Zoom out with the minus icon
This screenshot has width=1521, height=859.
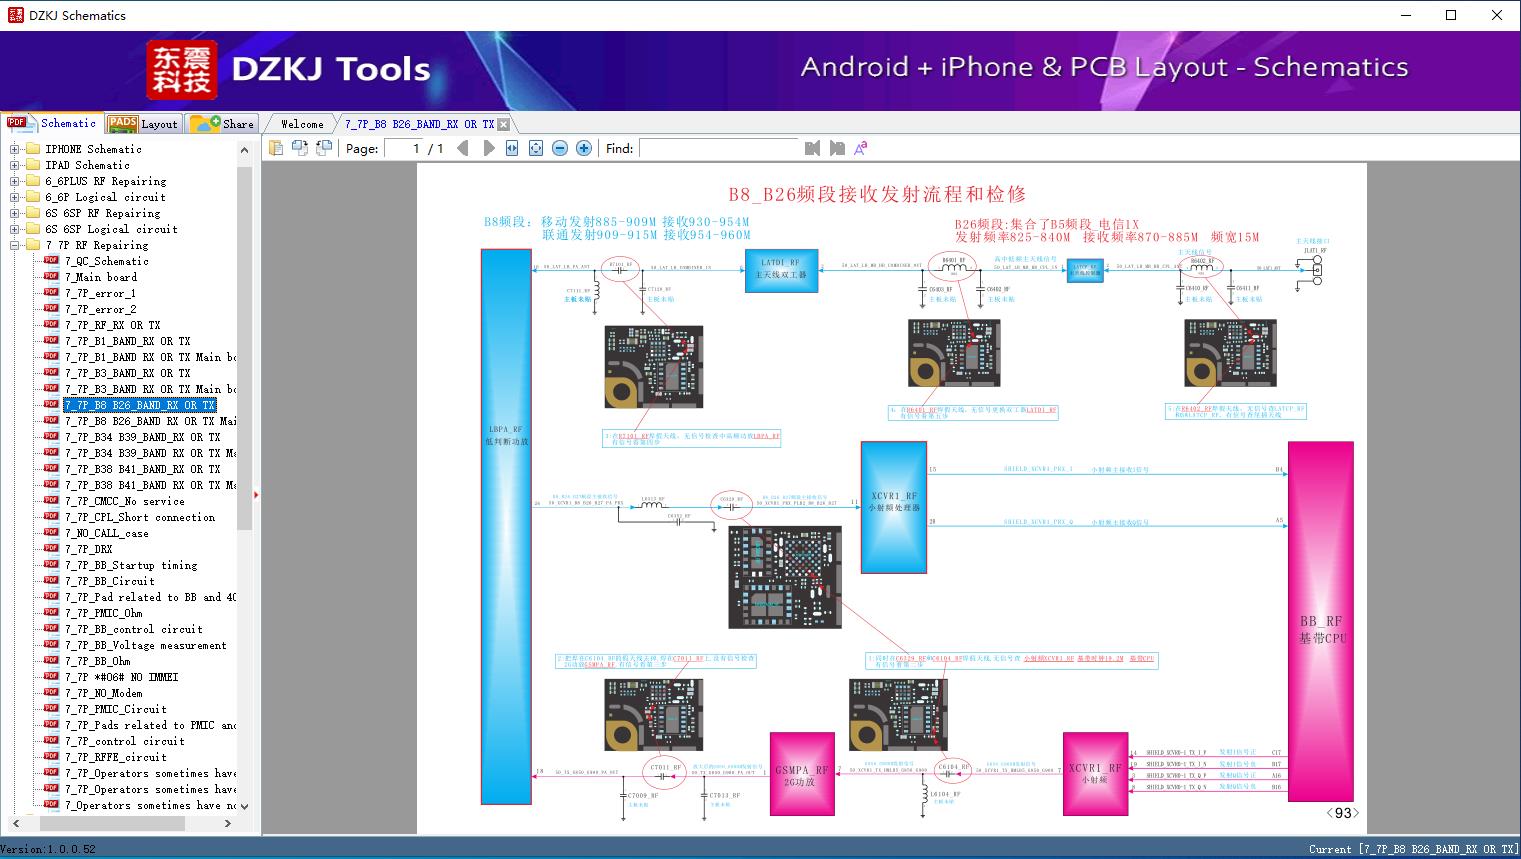pos(560,148)
